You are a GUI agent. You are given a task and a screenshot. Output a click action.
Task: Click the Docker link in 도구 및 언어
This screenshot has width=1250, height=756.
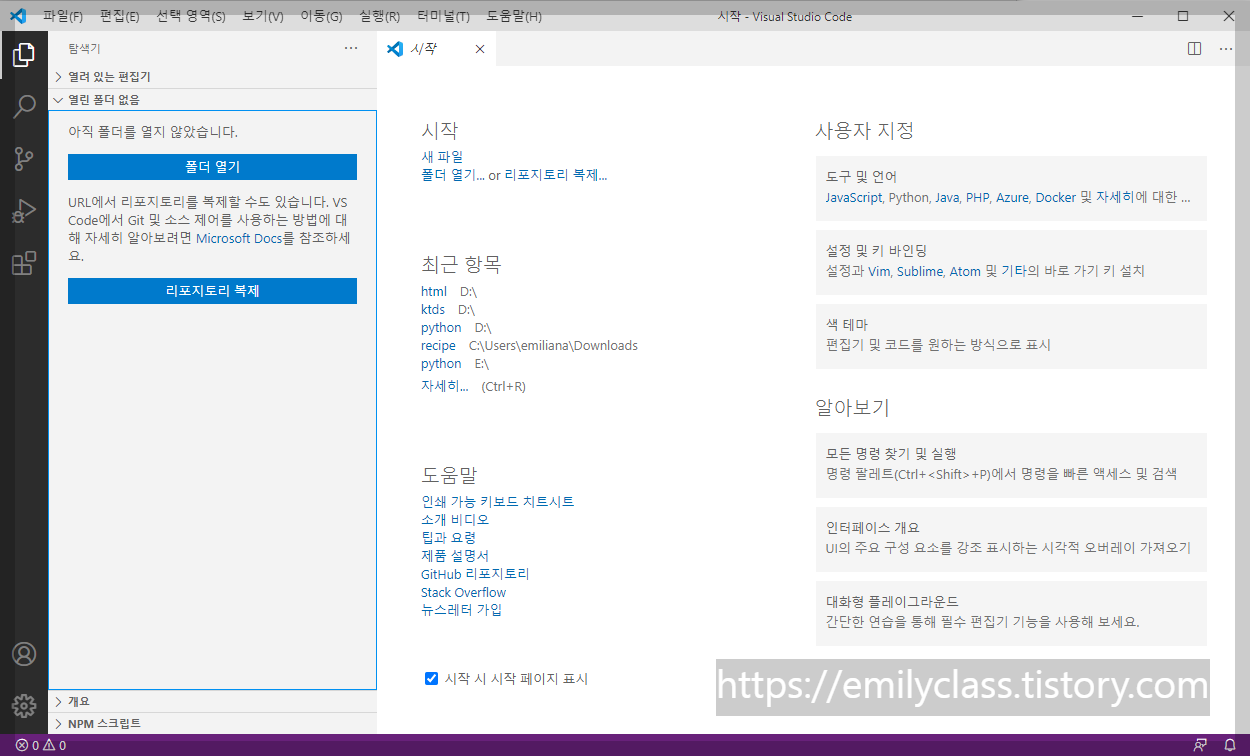click(x=1055, y=197)
